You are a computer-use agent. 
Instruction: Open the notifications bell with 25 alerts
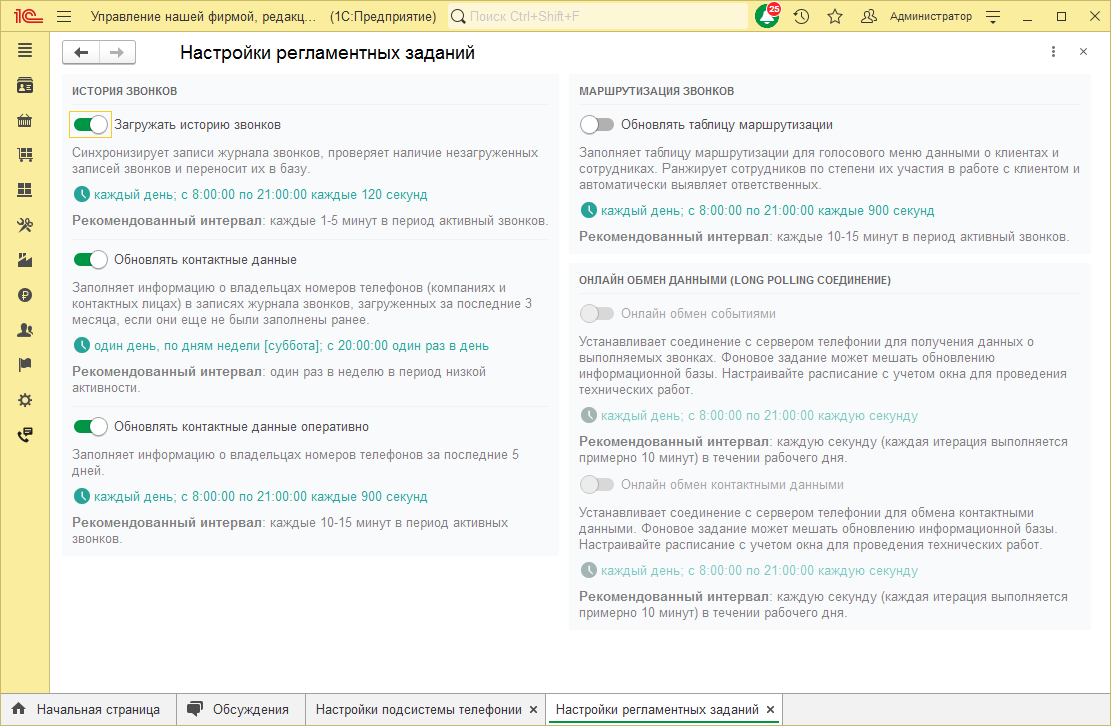point(768,17)
